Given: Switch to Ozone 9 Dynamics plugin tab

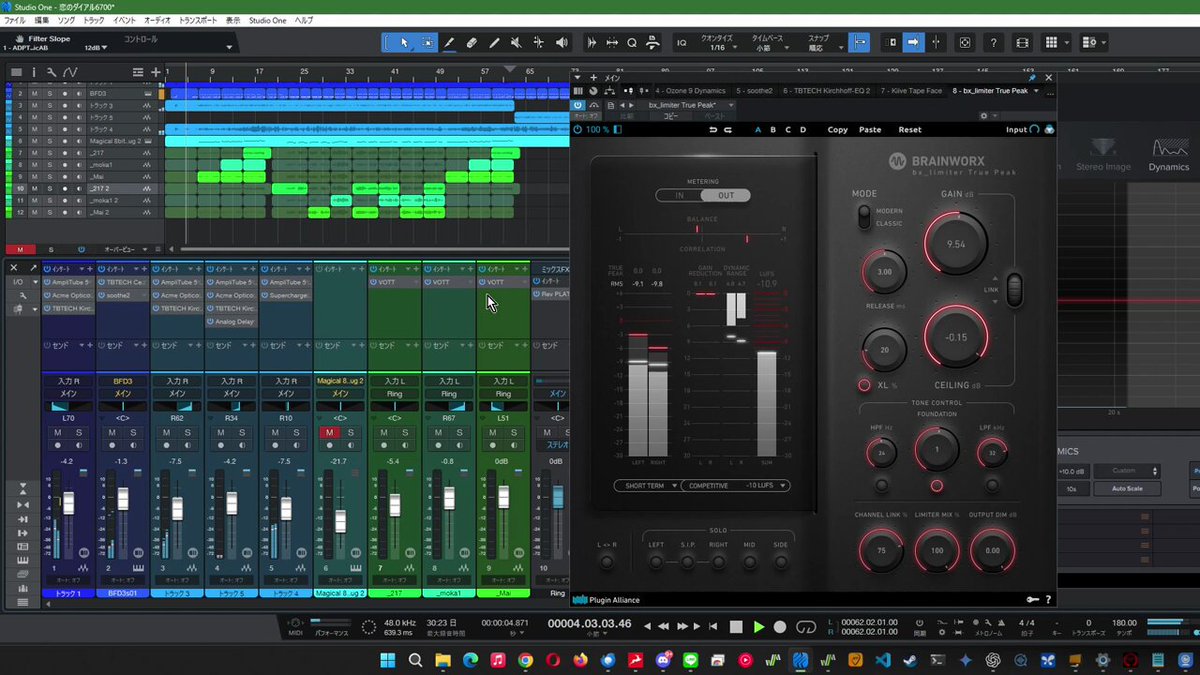Looking at the screenshot, I should [x=693, y=91].
